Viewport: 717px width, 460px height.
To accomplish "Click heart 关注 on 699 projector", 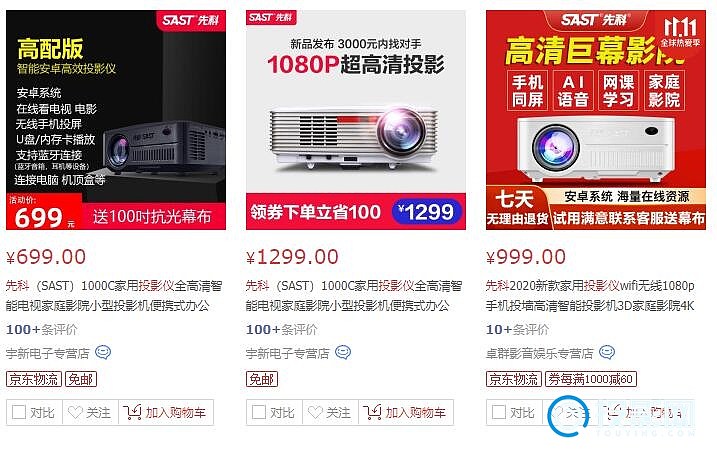I will pos(90,412).
